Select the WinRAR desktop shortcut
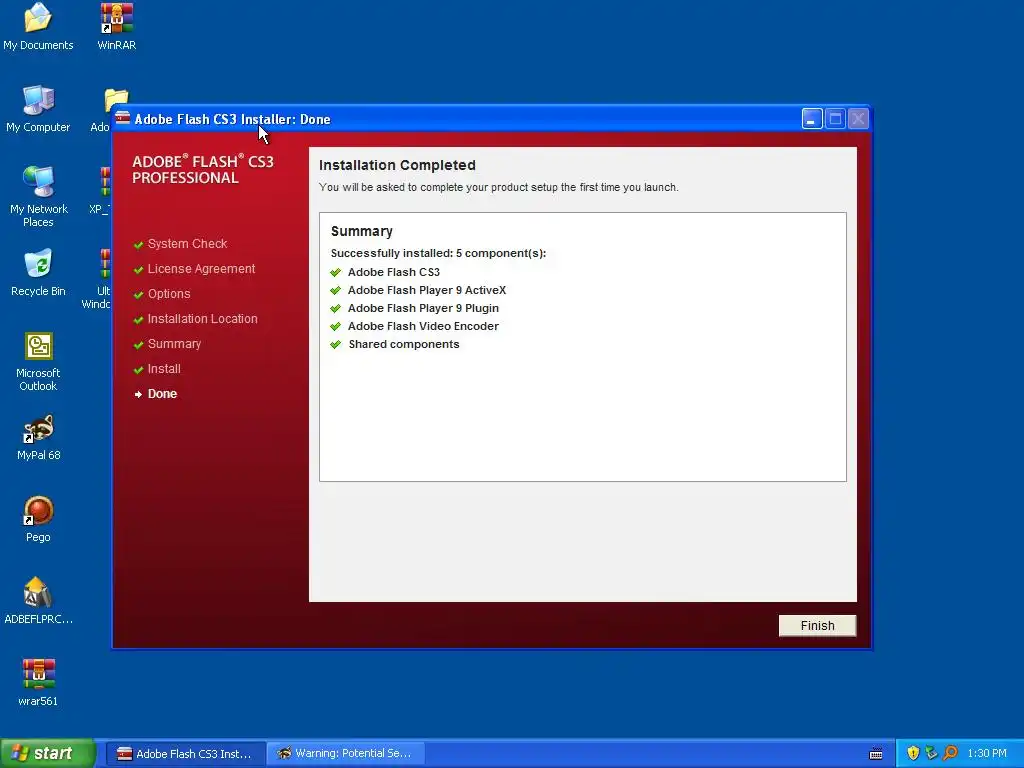The image size is (1024, 768). [116, 27]
